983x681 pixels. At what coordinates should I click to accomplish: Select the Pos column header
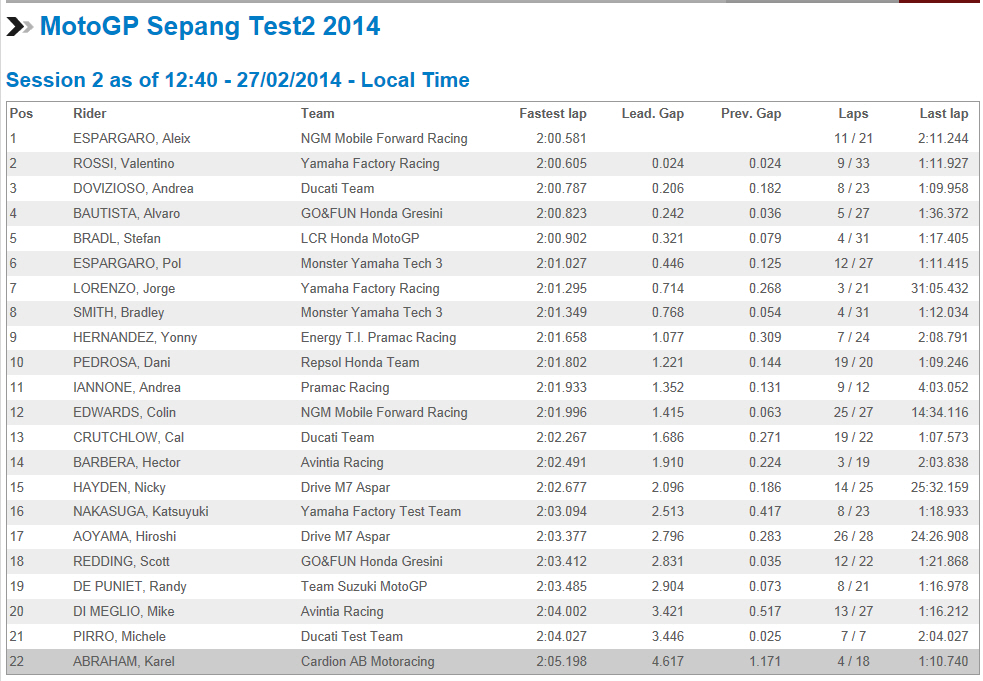click(21, 114)
